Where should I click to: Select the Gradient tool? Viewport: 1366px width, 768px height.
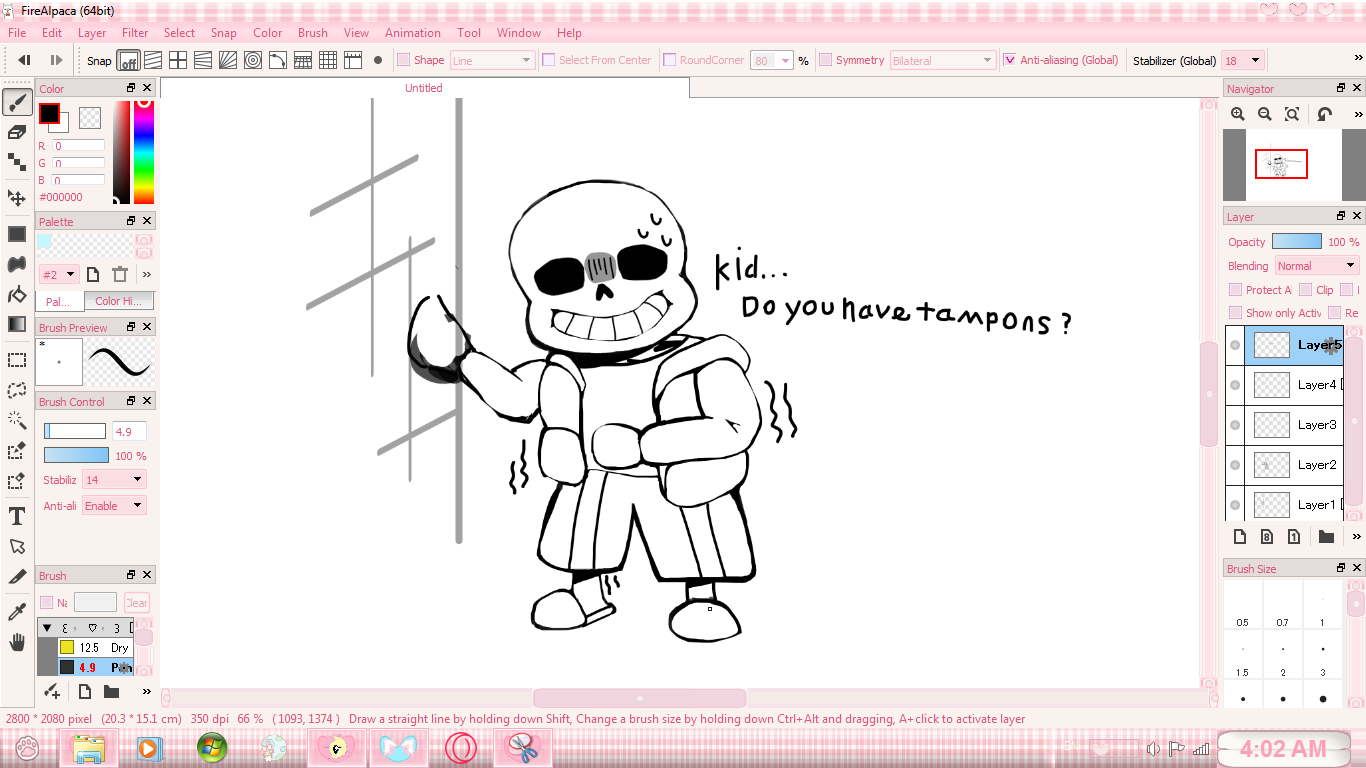click(x=17, y=324)
